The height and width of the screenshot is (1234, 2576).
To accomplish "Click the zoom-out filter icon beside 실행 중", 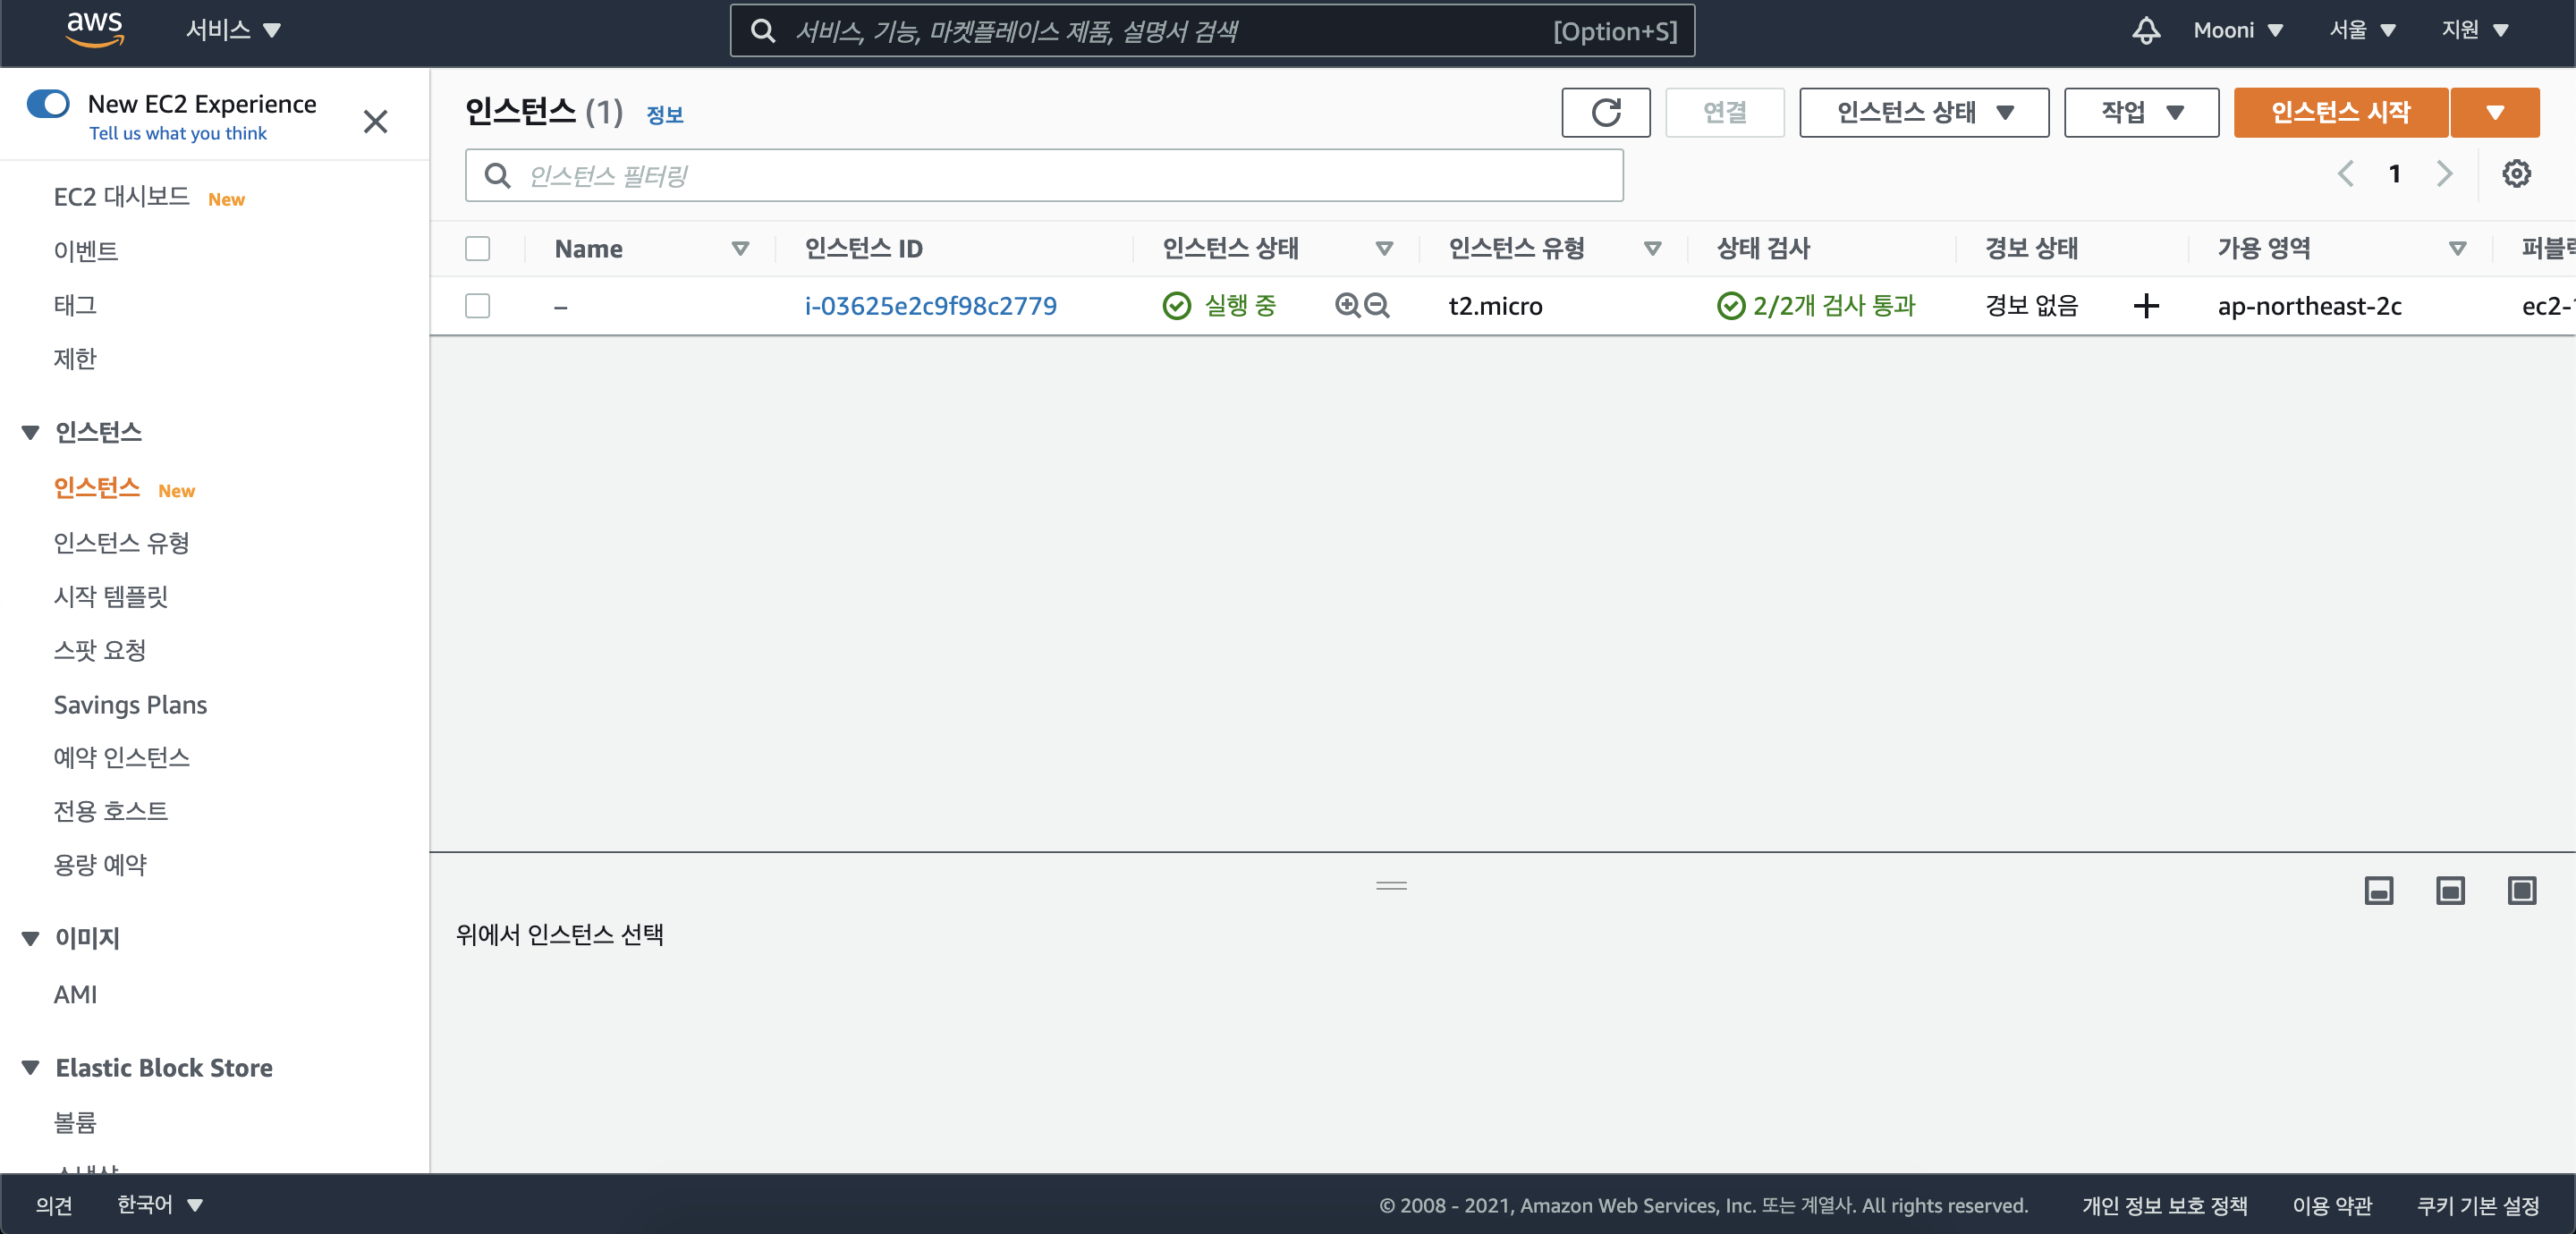I will pos(1377,305).
